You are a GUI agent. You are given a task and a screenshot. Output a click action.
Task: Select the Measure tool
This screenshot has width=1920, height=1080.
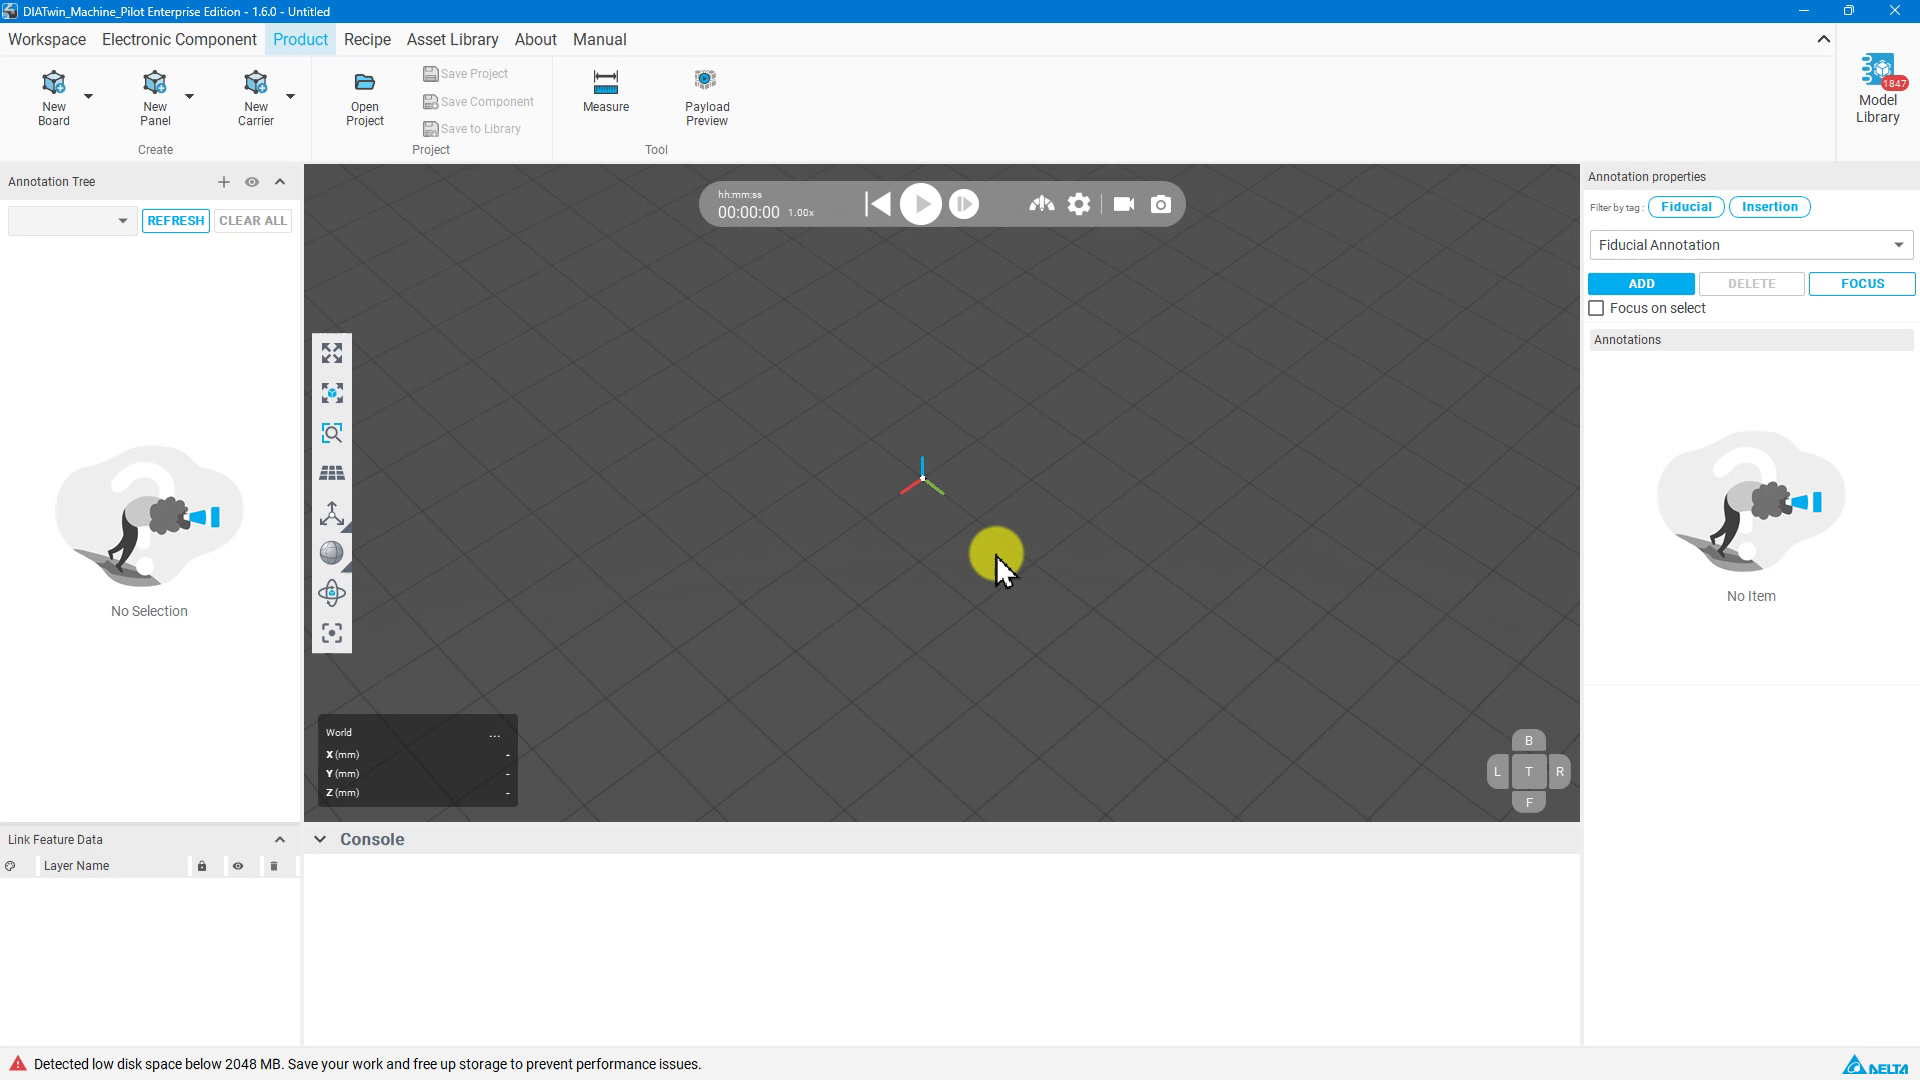(606, 91)
